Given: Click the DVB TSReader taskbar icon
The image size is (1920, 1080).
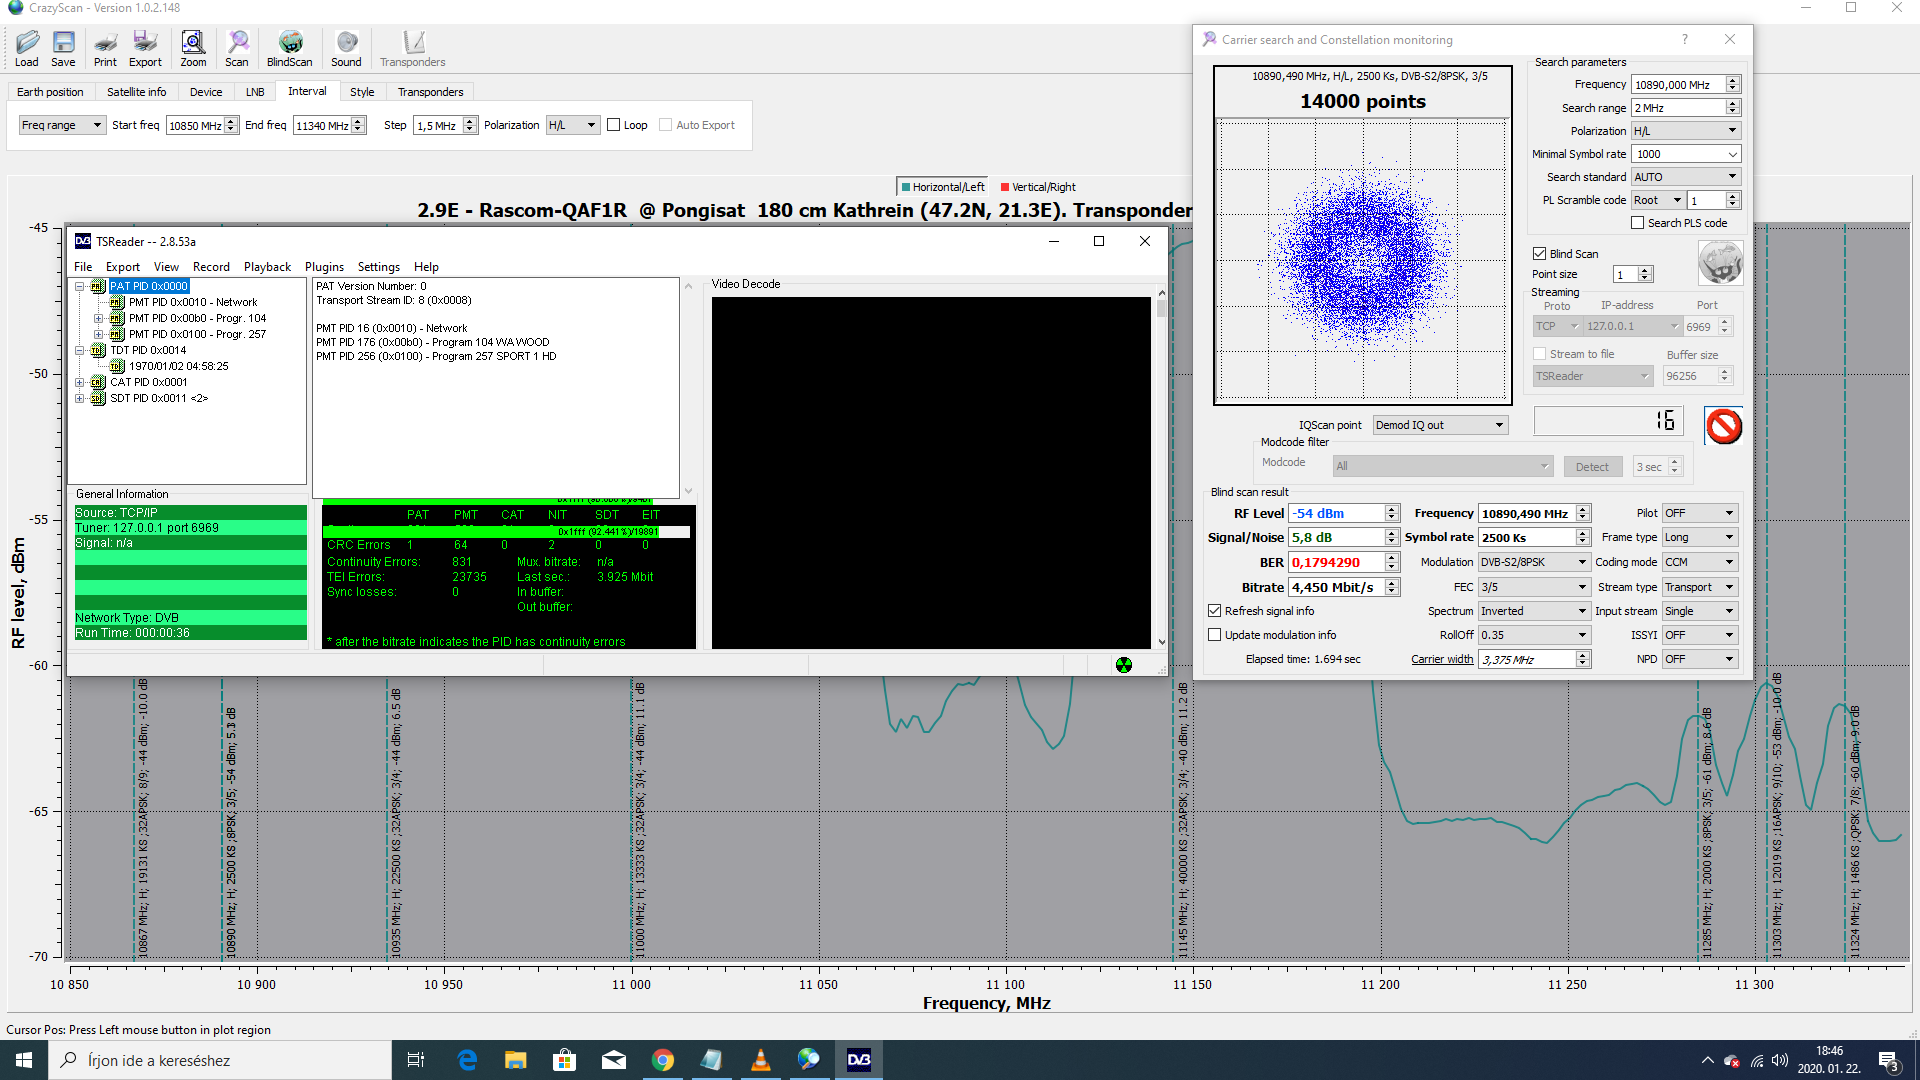Looking at the screenshot, I should pos(859,1060).
